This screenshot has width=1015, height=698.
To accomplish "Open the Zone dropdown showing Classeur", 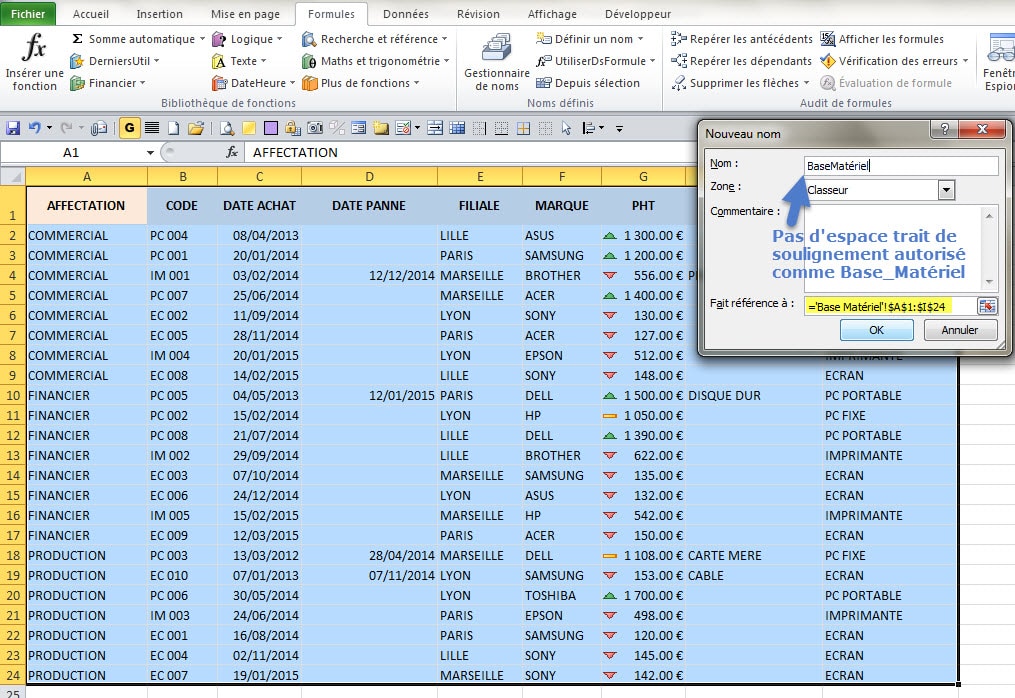I will coord(946,190).
